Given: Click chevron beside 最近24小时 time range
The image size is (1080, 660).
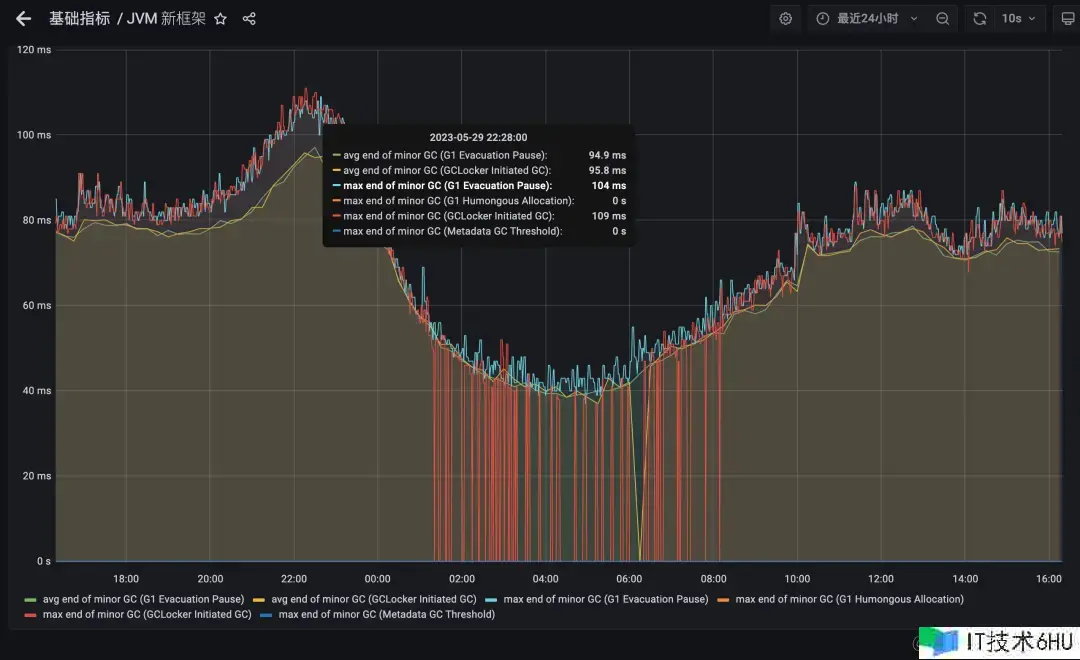Looking at the screenshot, I should [x=914, y=19].
